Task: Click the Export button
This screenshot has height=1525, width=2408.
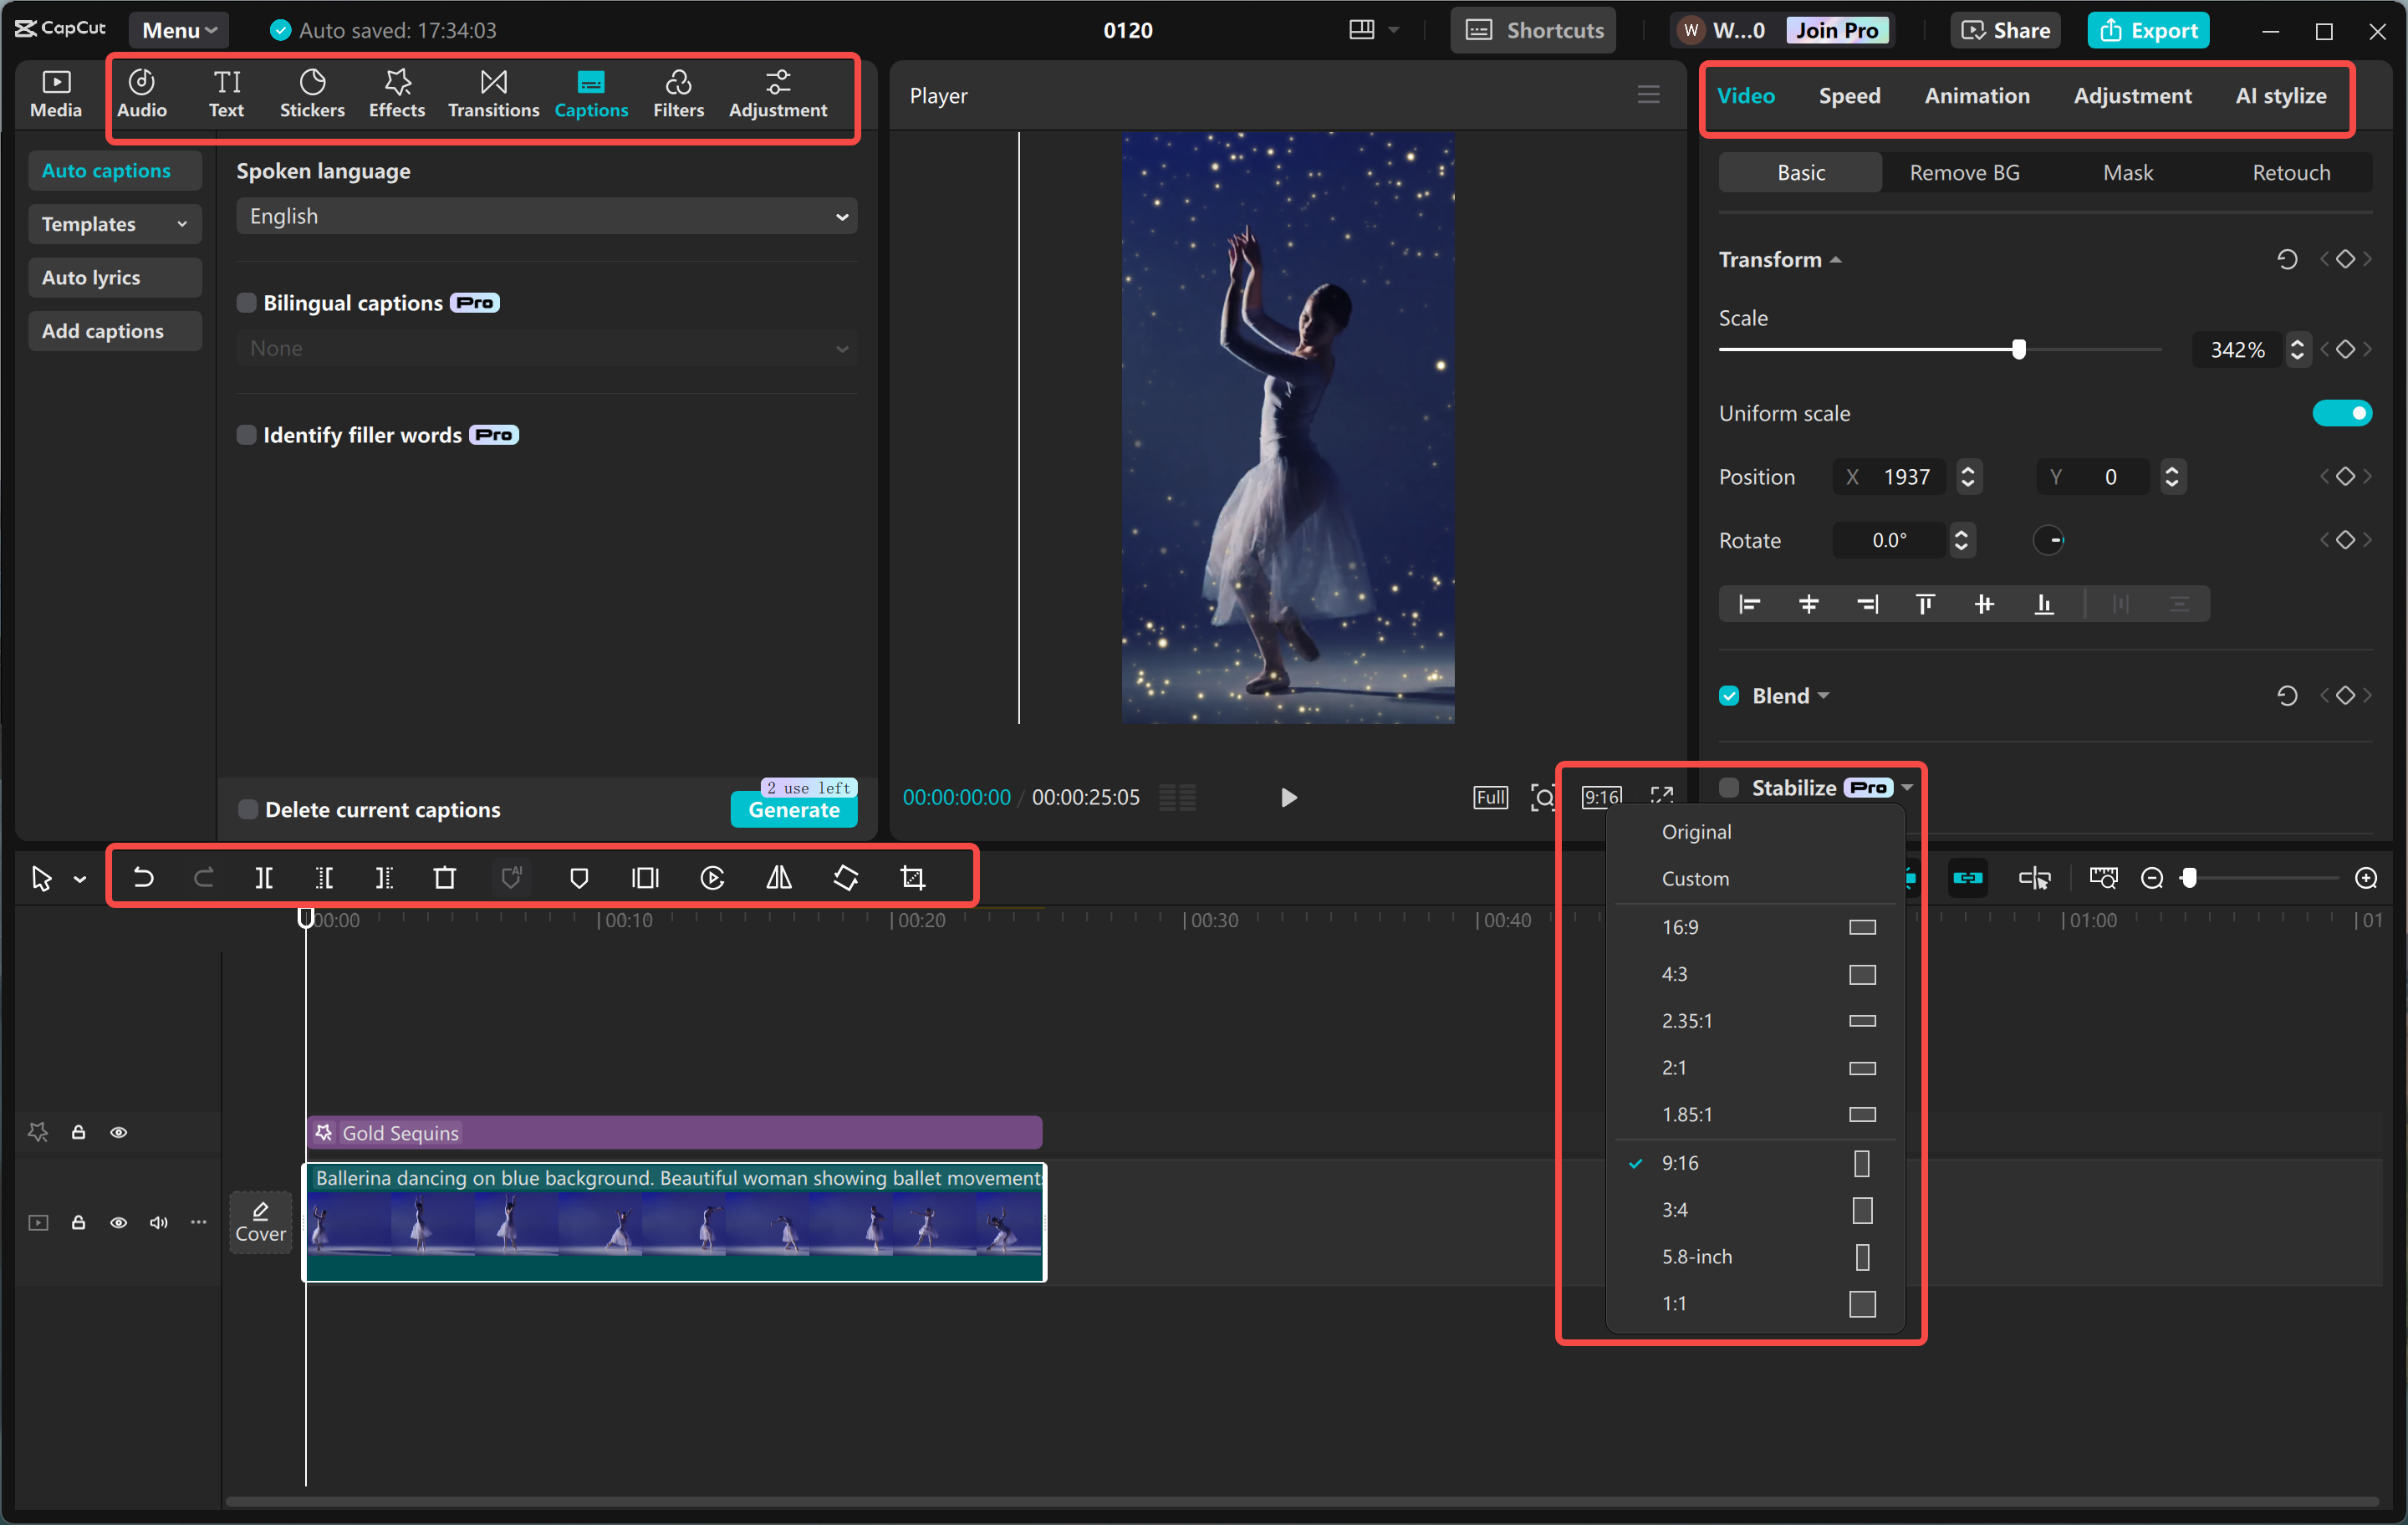Action: tap(2148, 30)
